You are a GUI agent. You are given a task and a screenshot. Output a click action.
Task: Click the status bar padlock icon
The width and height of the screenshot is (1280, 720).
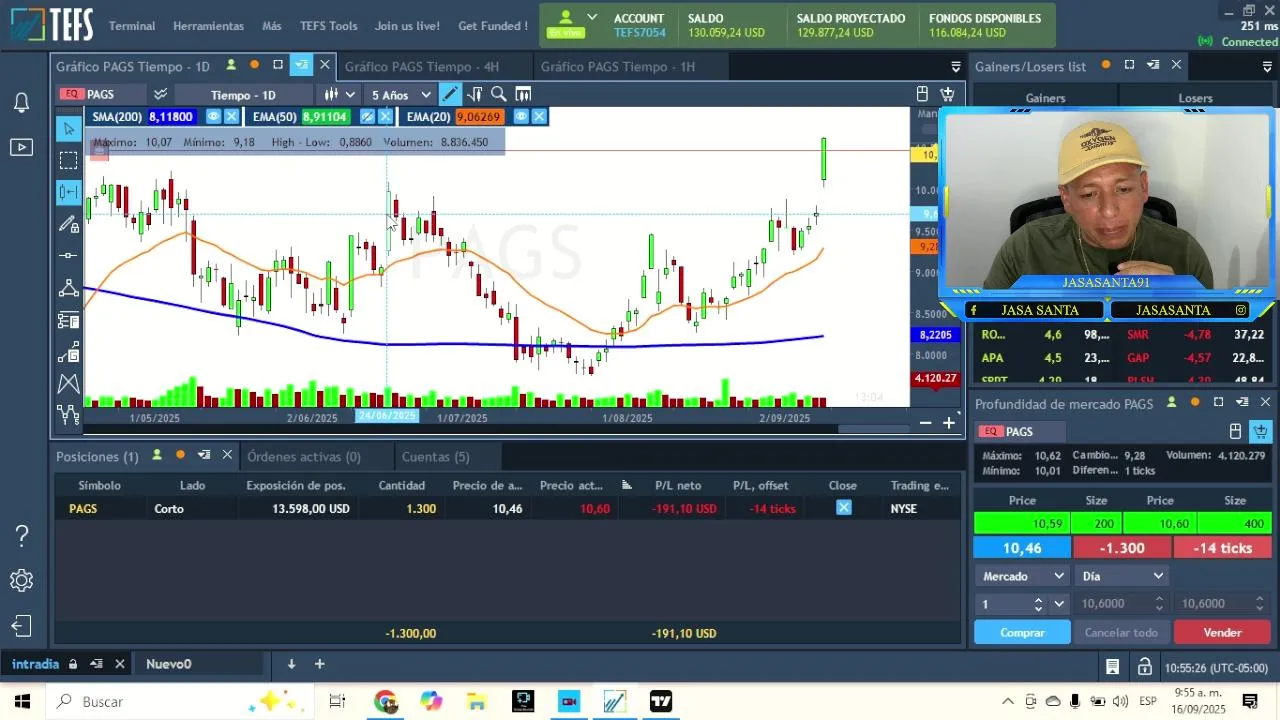[1144, 667]
